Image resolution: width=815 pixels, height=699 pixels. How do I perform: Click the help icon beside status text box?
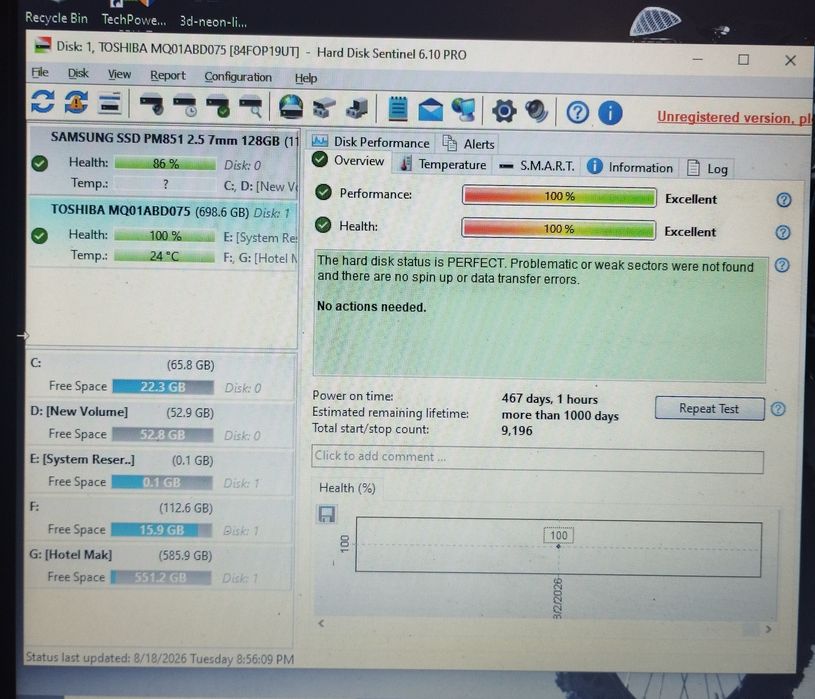782,266
